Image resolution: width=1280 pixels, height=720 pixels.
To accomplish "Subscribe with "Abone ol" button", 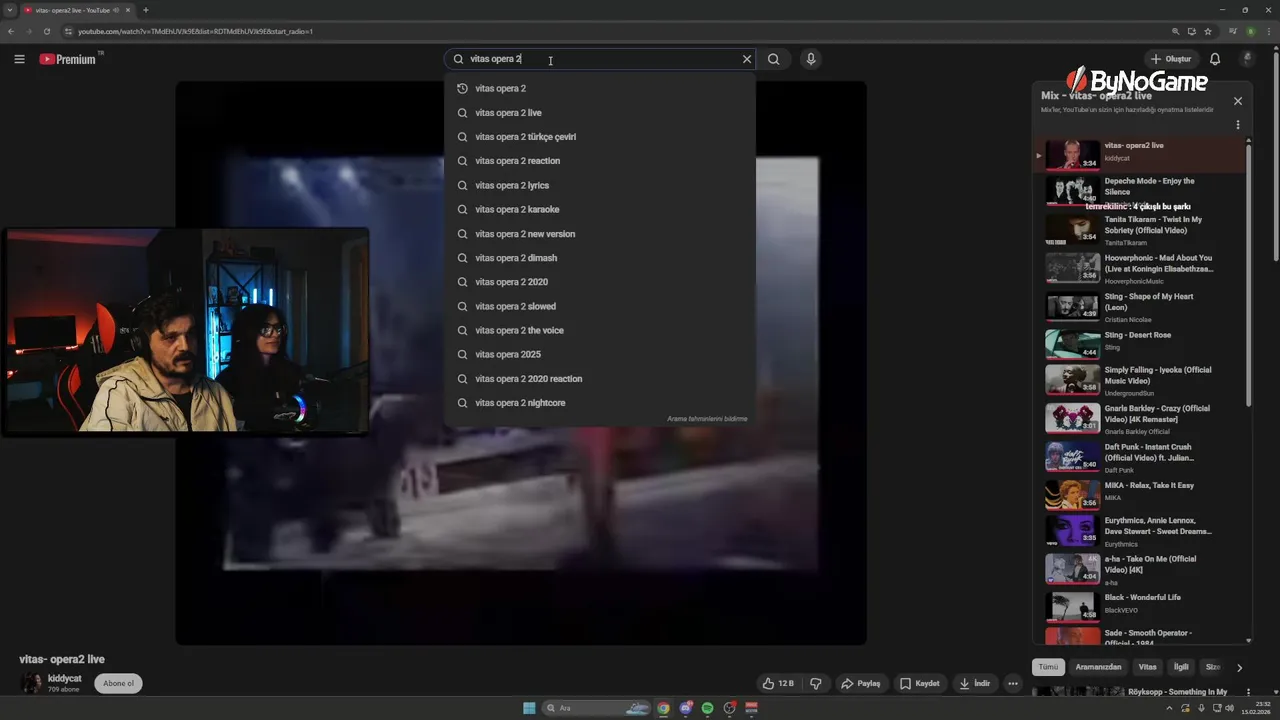I will (118, 684).
